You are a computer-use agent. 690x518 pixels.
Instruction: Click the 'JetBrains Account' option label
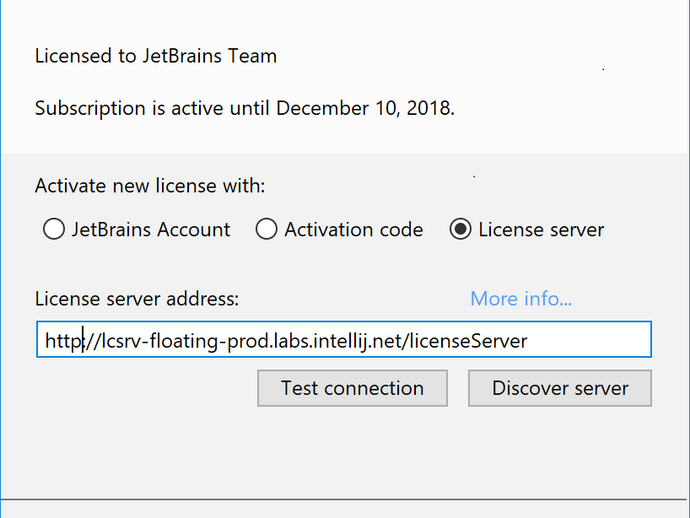(151, 230)
